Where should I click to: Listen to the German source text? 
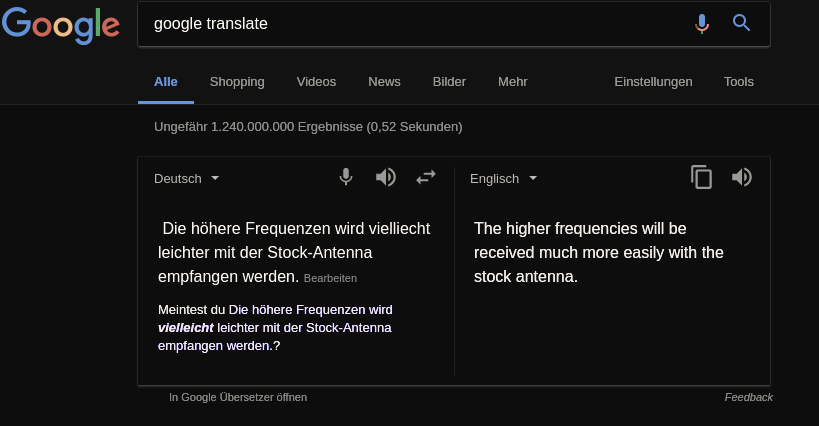(x=385, y=177)
